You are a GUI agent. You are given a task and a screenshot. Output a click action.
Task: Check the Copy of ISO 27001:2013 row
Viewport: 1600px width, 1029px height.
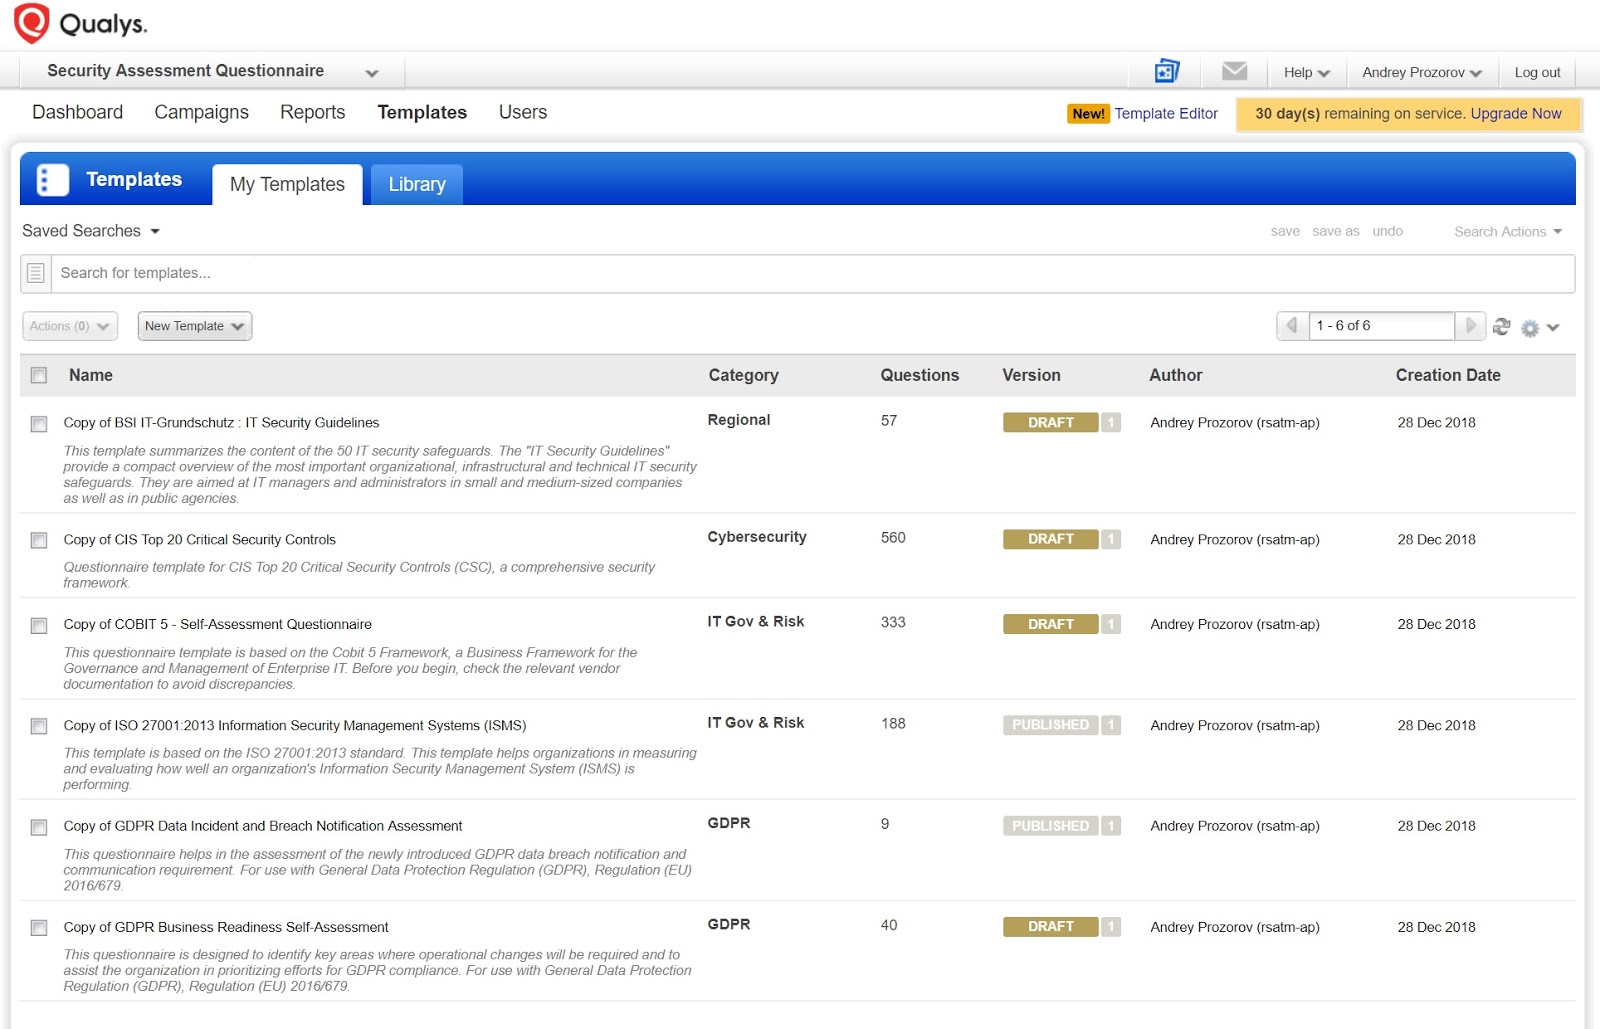[x=39, y=726]
